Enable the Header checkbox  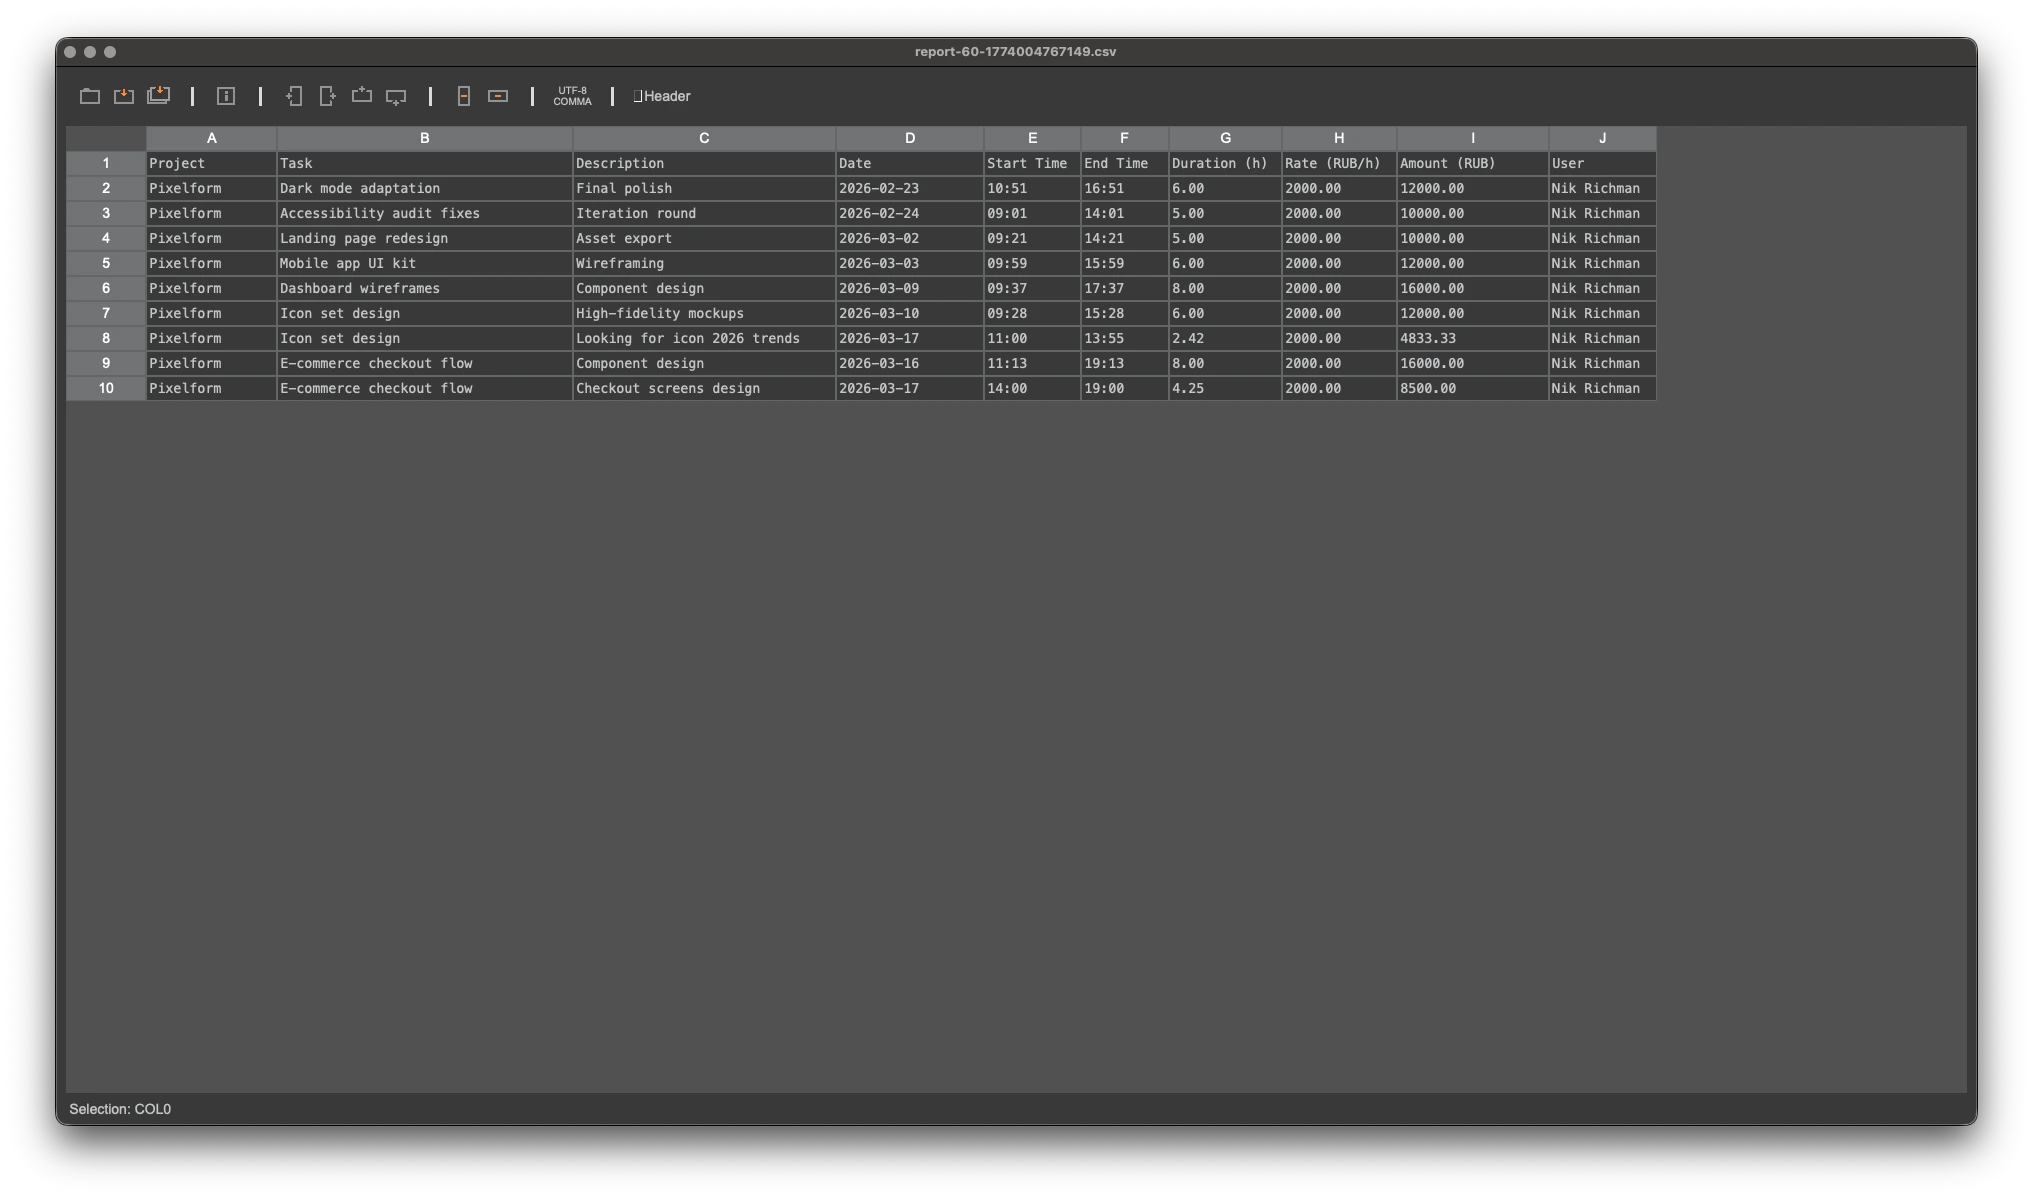[638, 96]
